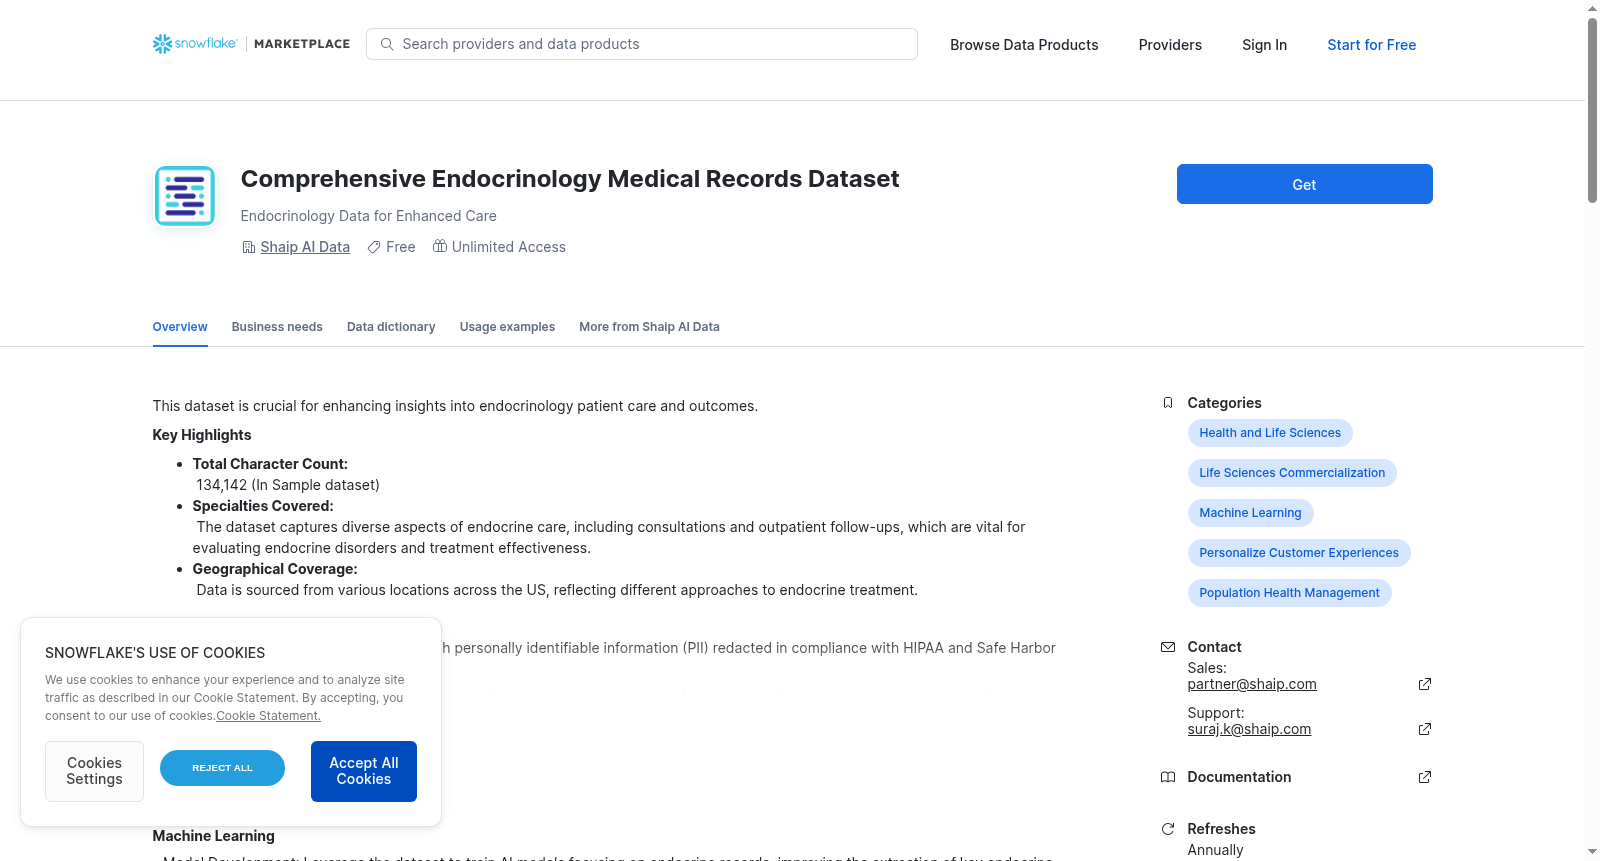1600x861 pixels.
Task: Open the Documentation link text
Action: 1239,777
